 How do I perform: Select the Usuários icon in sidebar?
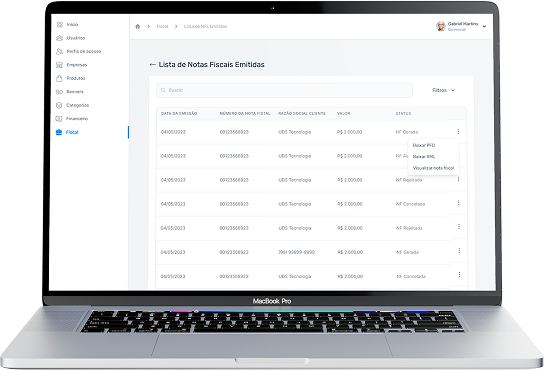tap(59, 38)
